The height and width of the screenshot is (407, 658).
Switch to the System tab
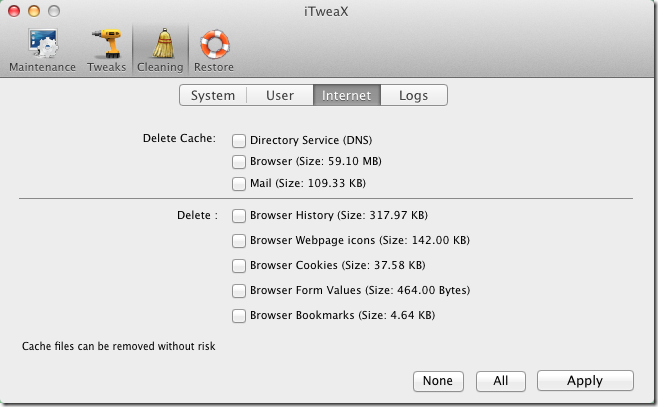coord(213,95)
